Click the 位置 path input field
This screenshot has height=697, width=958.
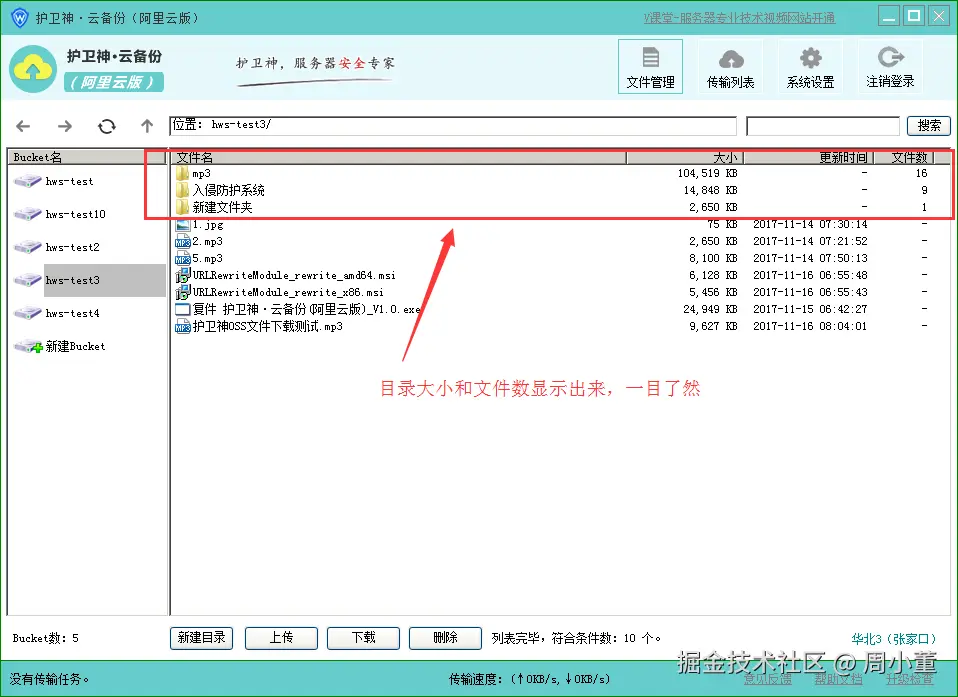(x=453, y=125)
